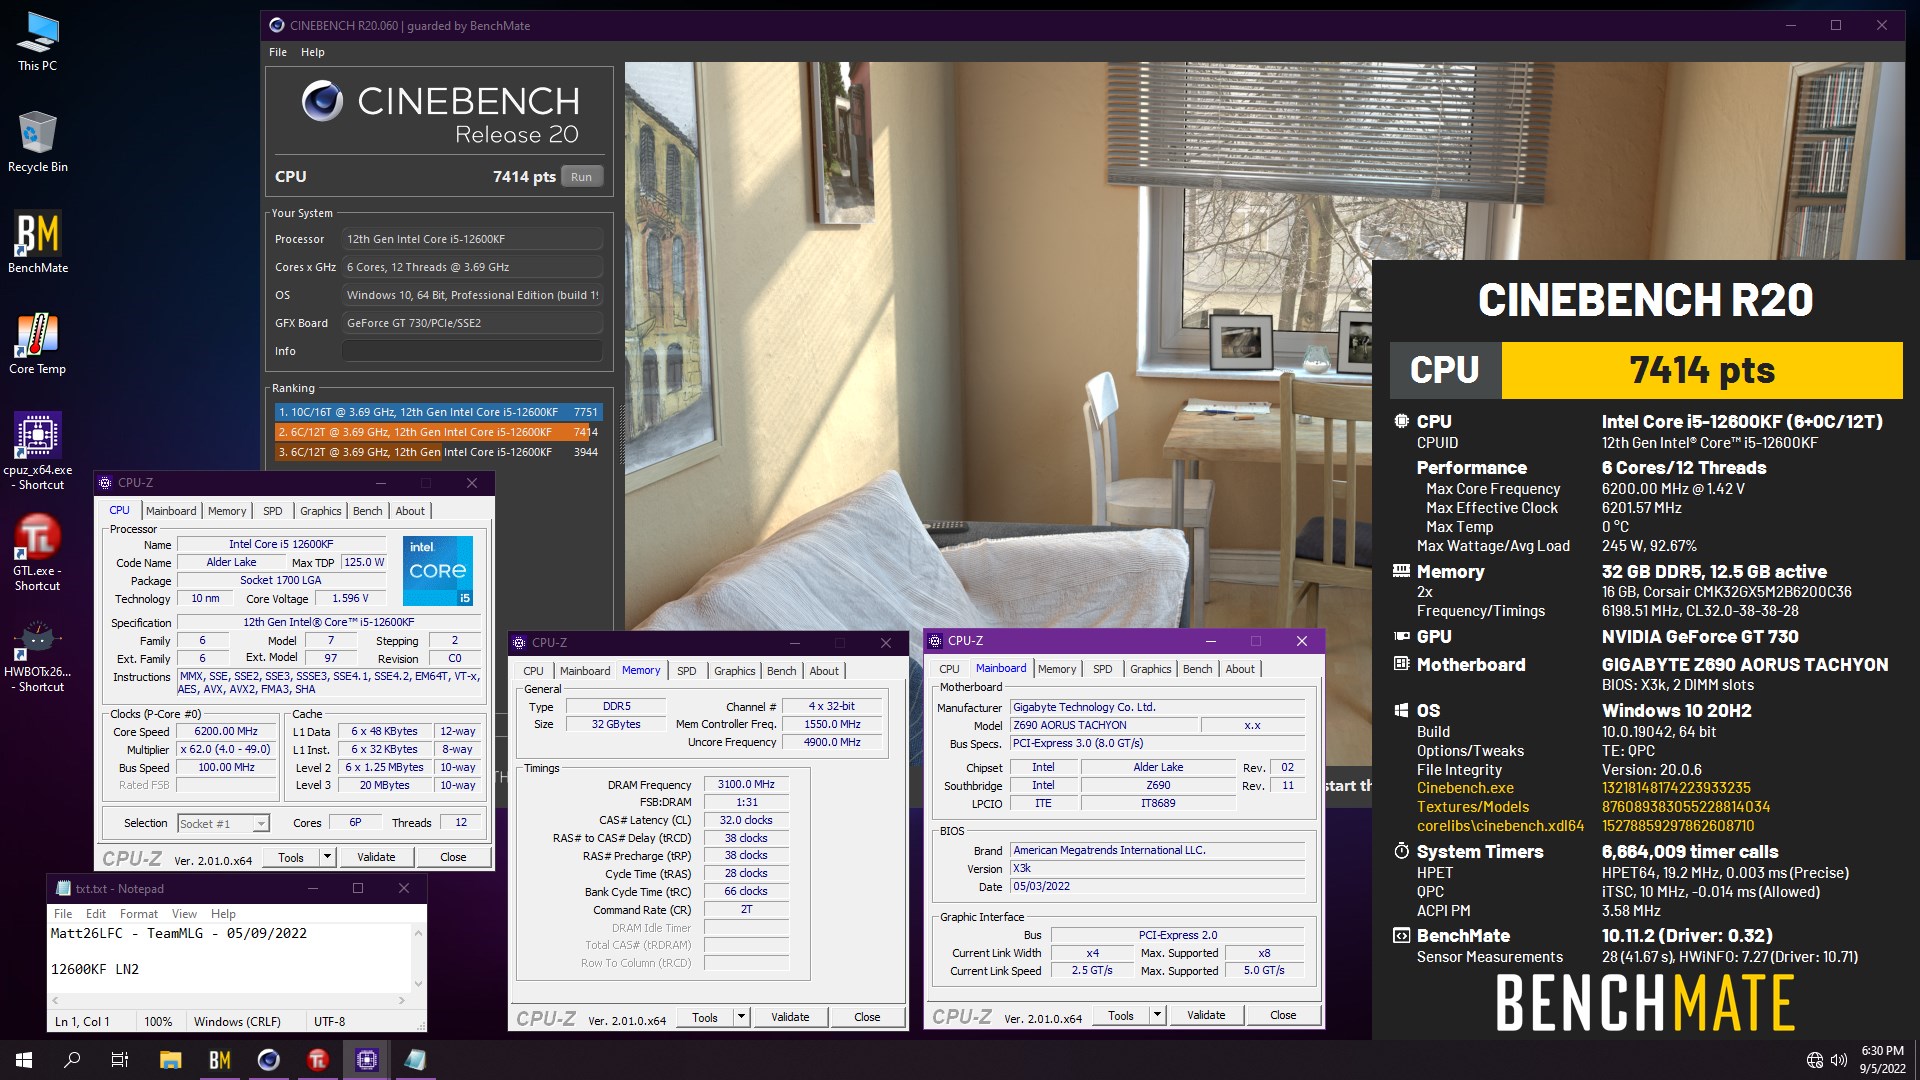Click Memory icon in BenchMate panel

(1402, 572)
